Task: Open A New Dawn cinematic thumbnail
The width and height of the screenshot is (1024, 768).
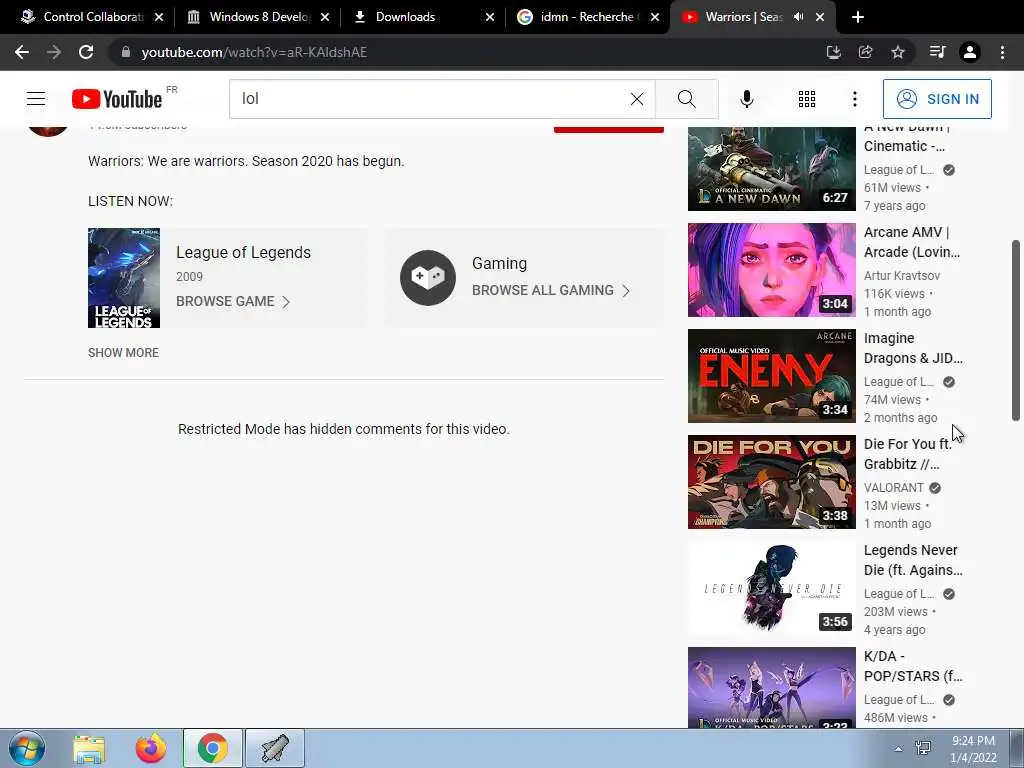Action: [x=771, y=168]
